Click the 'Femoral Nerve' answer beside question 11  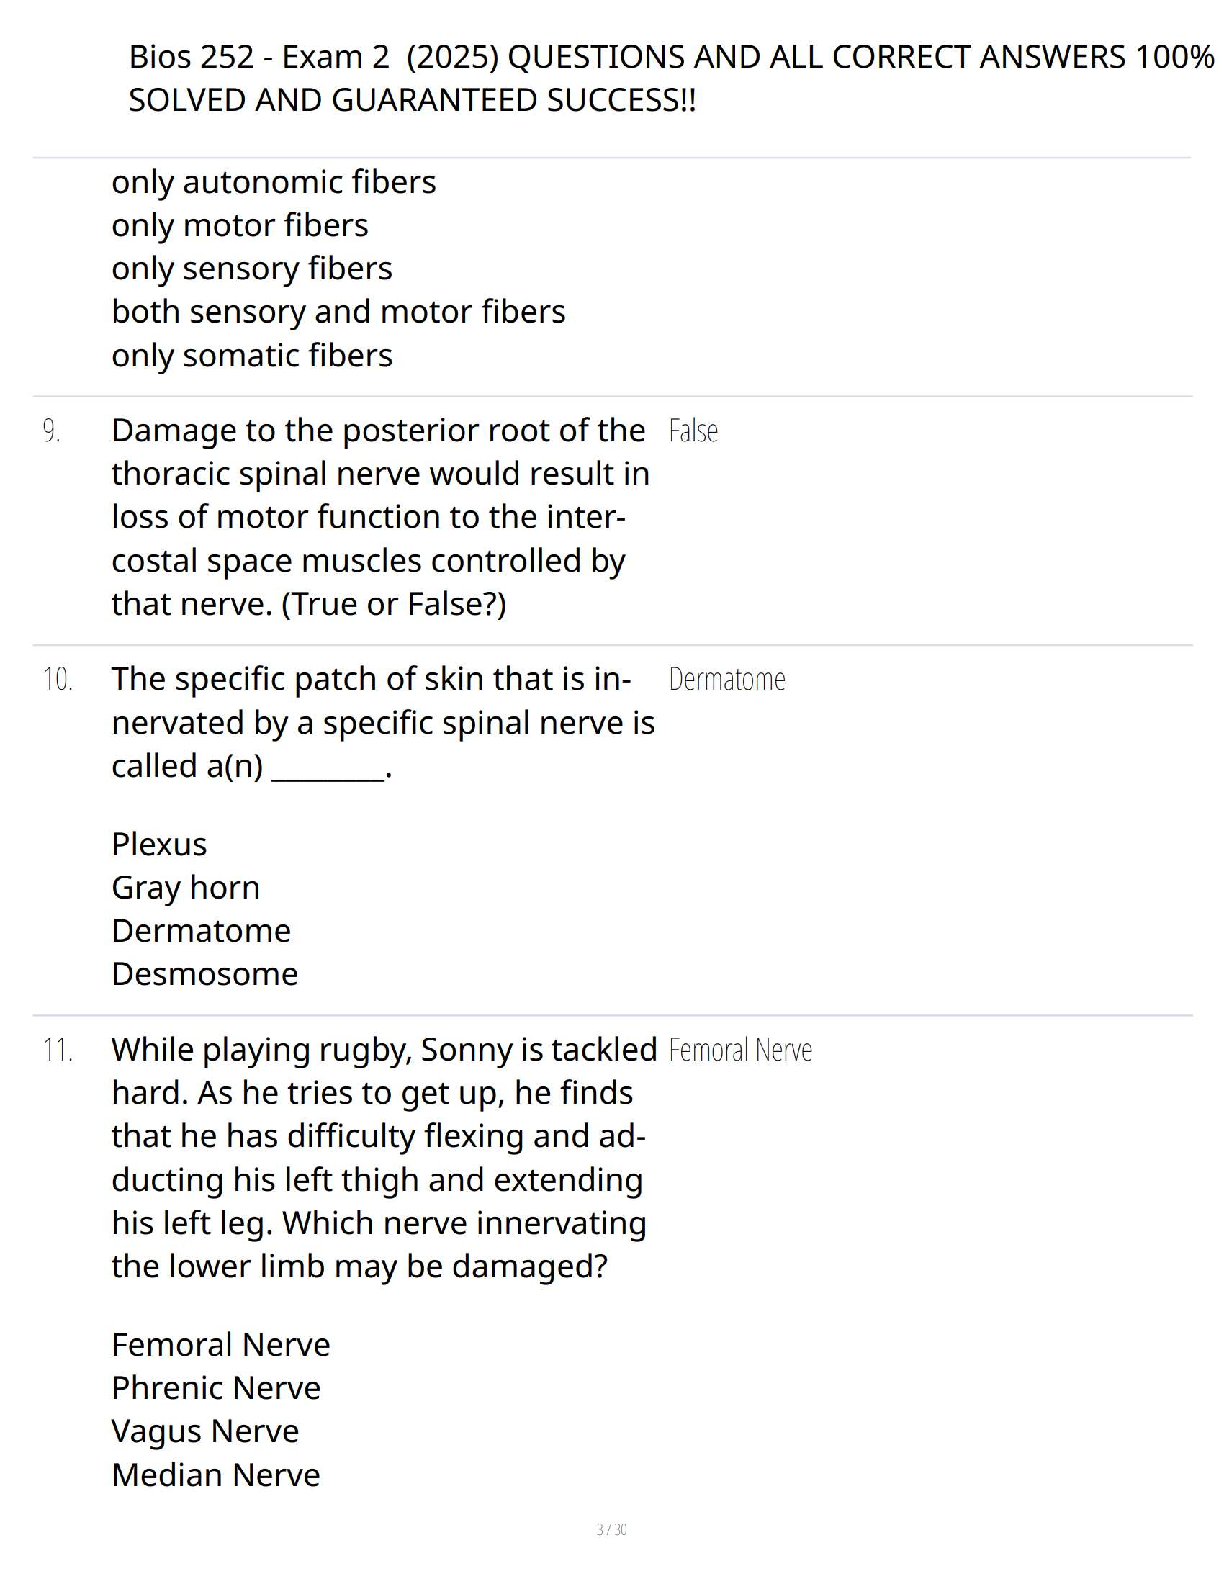pyautogui.click(x=740, y=1050)
